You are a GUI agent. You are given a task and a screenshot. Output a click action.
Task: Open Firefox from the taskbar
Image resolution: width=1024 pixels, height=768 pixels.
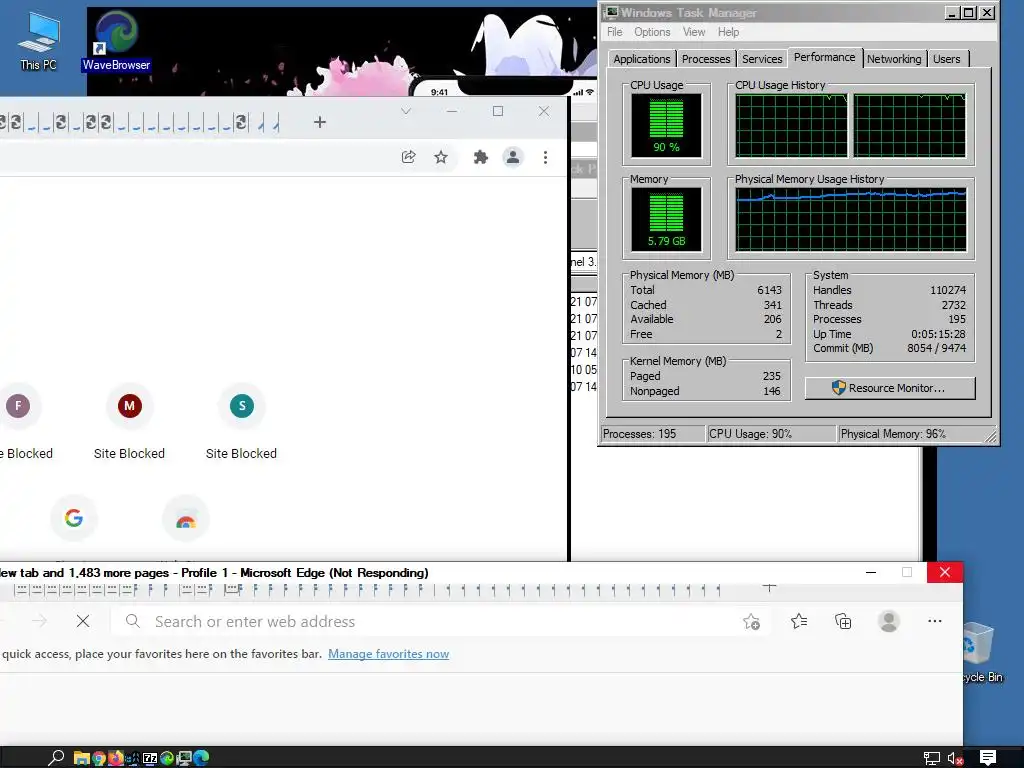[116, 758]
